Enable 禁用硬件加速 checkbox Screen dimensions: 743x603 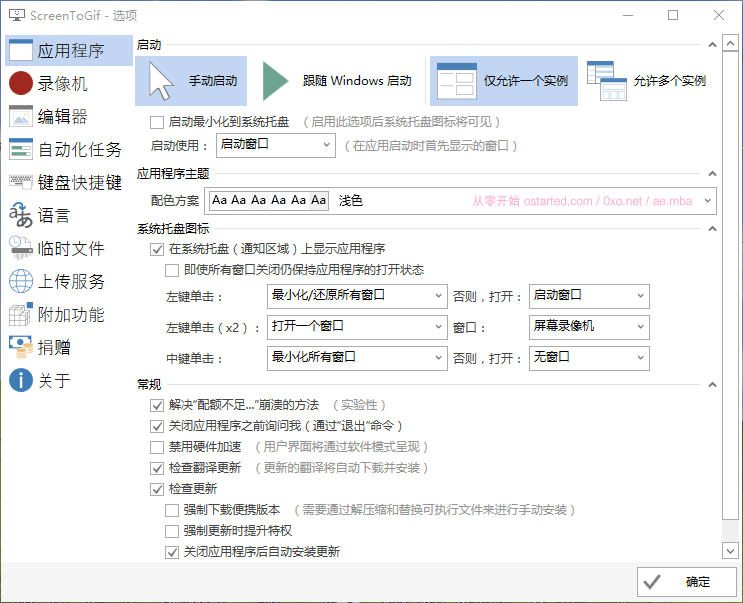[x=157, y=447]
